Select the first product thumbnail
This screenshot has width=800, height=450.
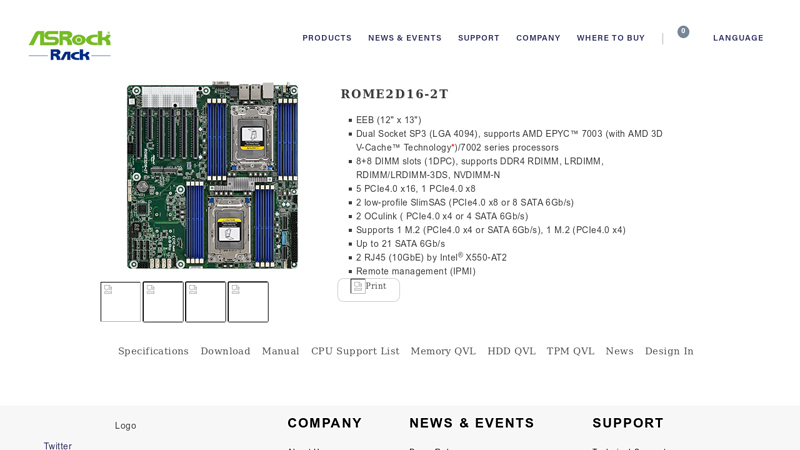(x=121, y=302)
